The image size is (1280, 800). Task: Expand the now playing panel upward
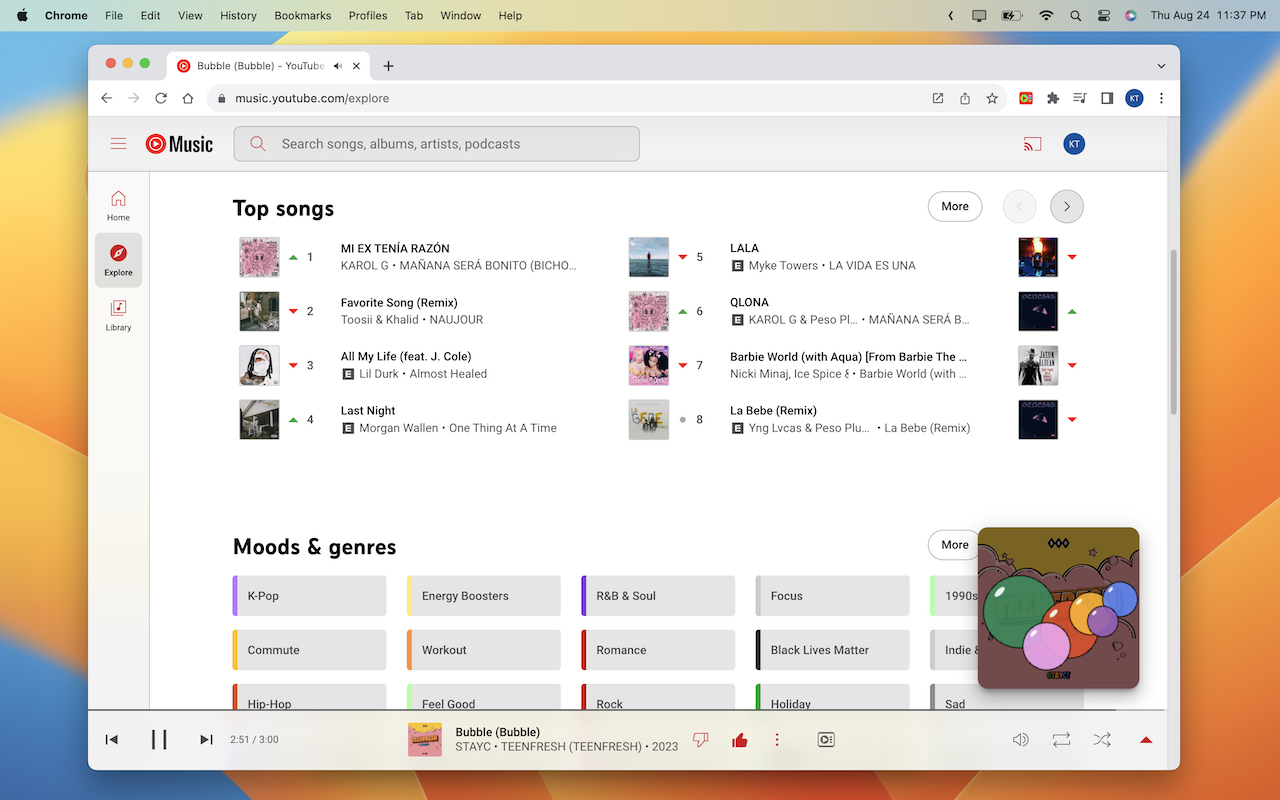point(1145,739)
